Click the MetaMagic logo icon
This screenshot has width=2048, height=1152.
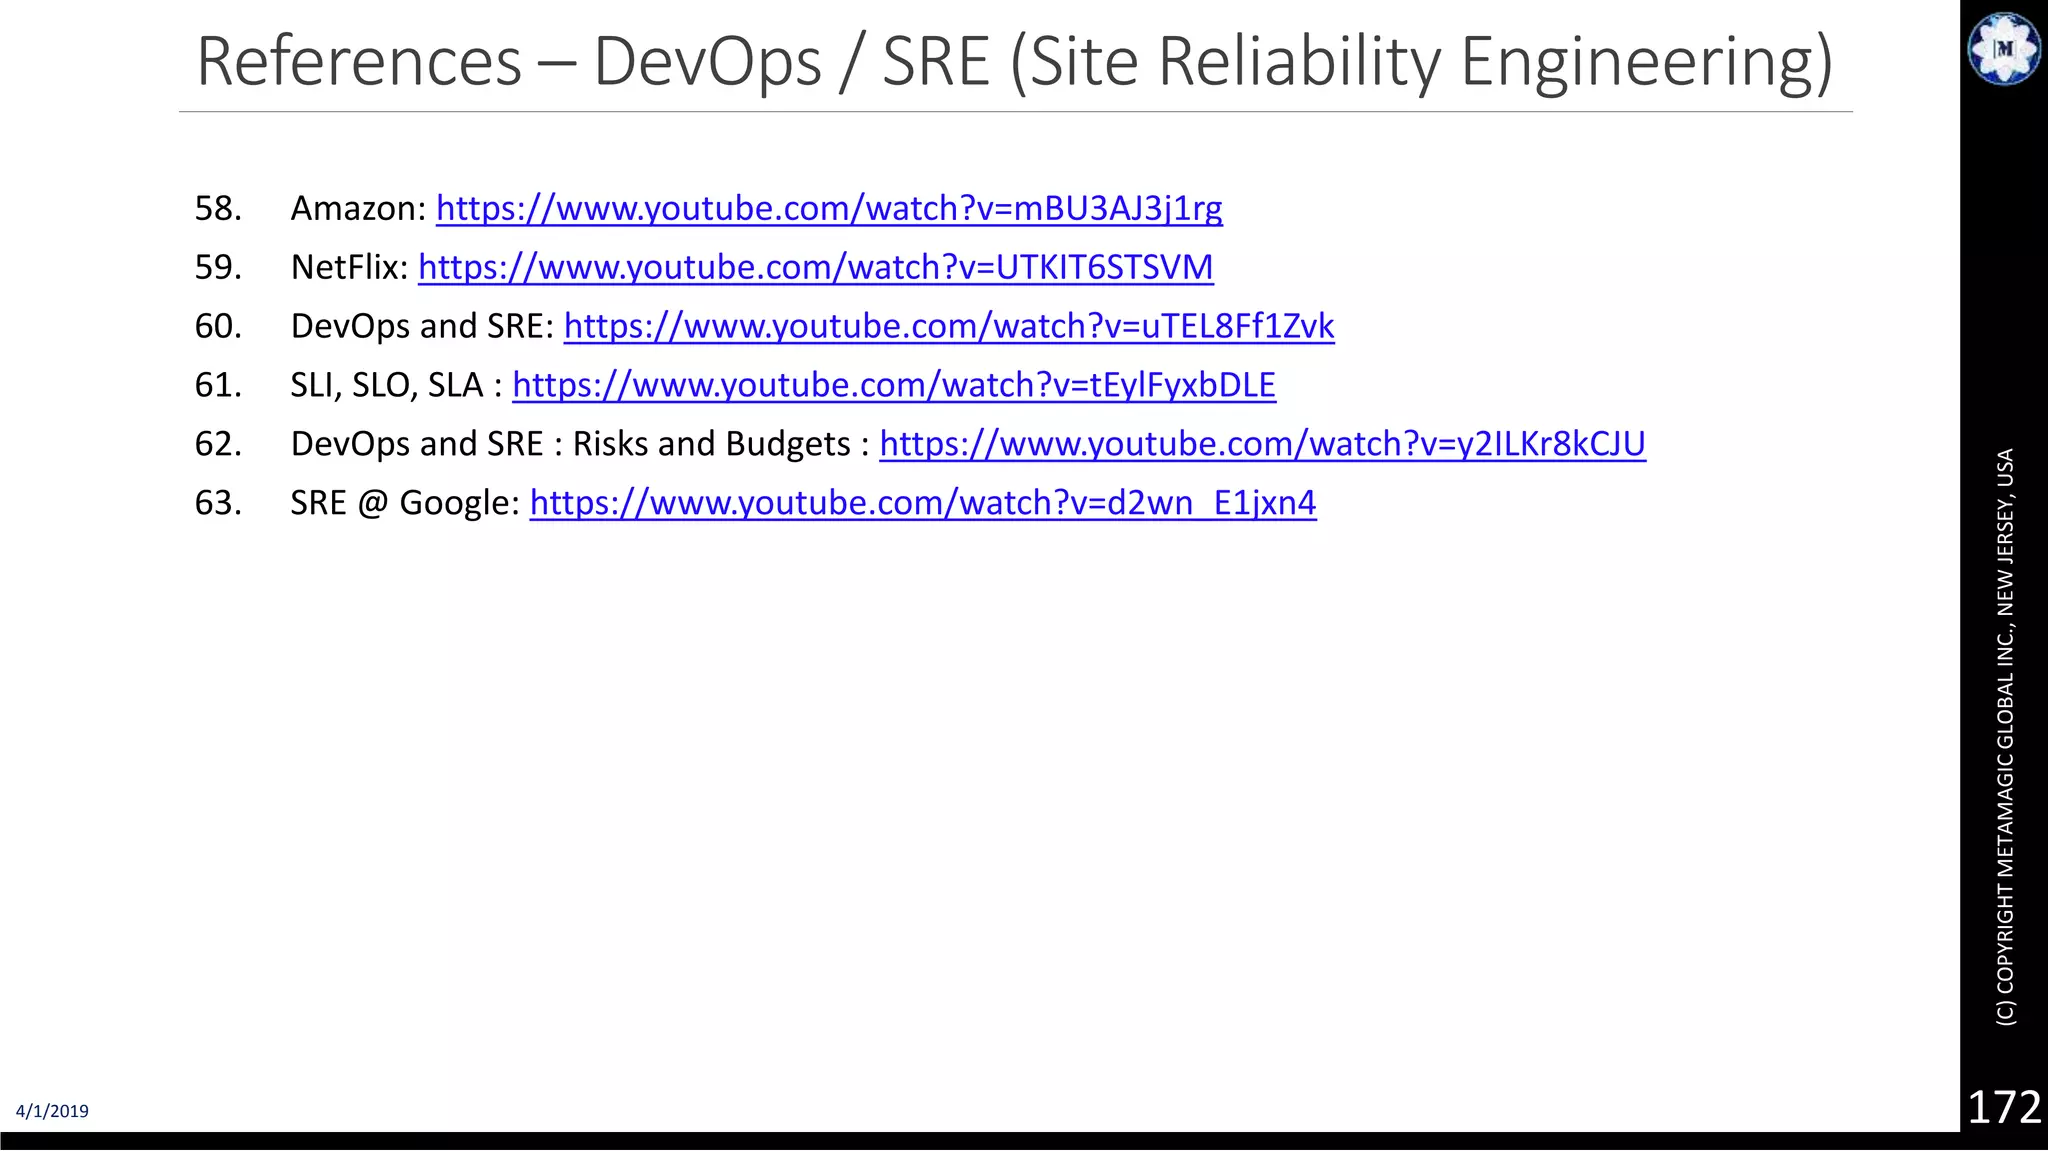[2003, 48]
